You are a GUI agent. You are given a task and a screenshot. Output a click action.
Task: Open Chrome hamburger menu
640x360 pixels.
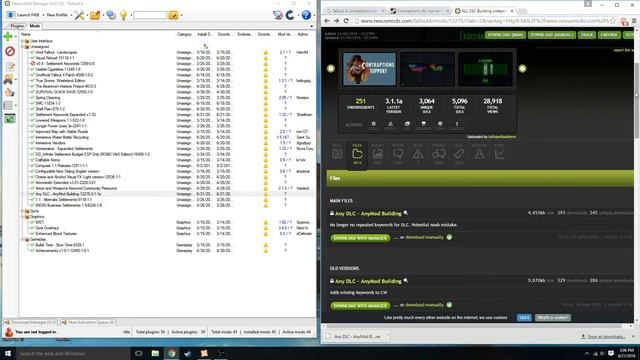(634, 21)
